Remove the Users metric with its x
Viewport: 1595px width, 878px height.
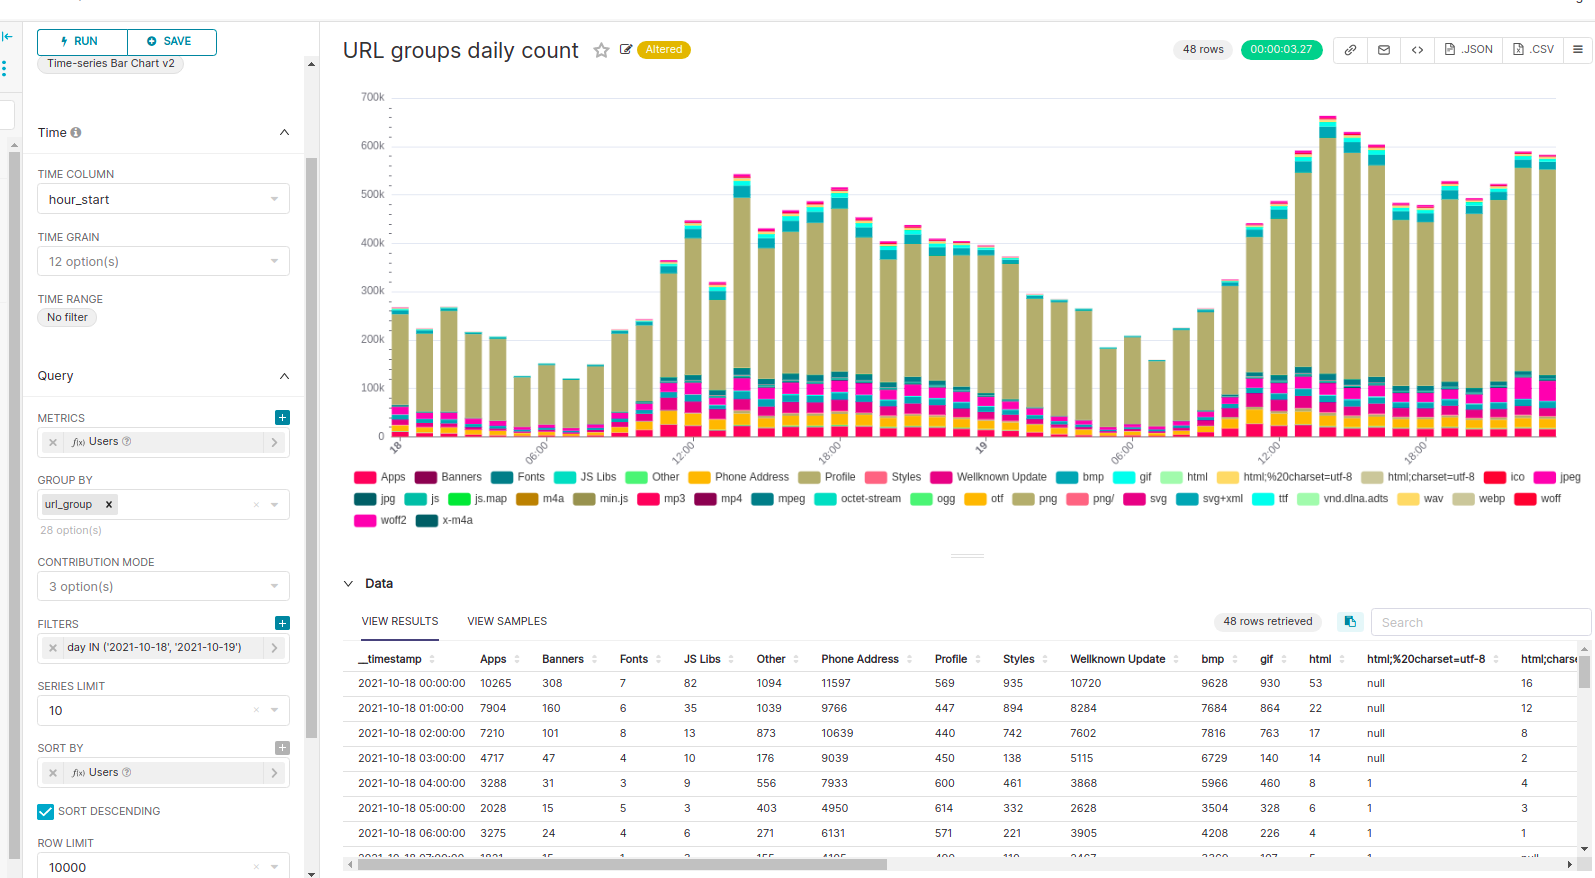tap(53, 442)
